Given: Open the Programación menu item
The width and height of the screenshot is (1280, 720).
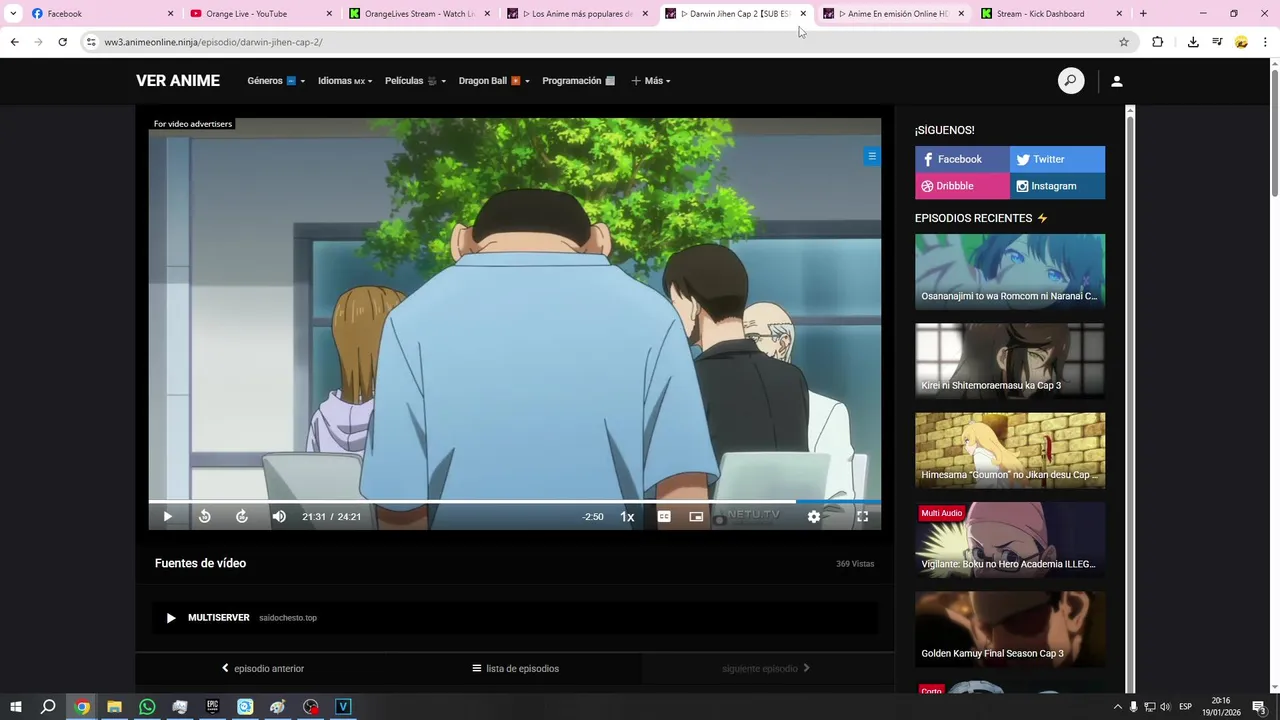Looking at the screenshot, I should pos(578,81).
